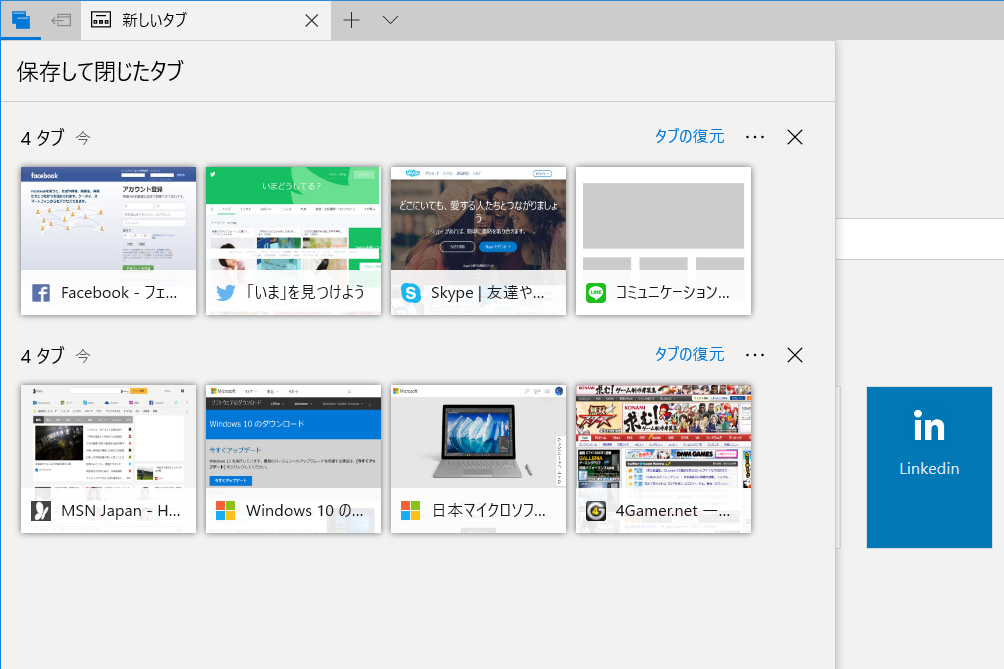Click the Windows 10 download tab icon

point(226,511)
